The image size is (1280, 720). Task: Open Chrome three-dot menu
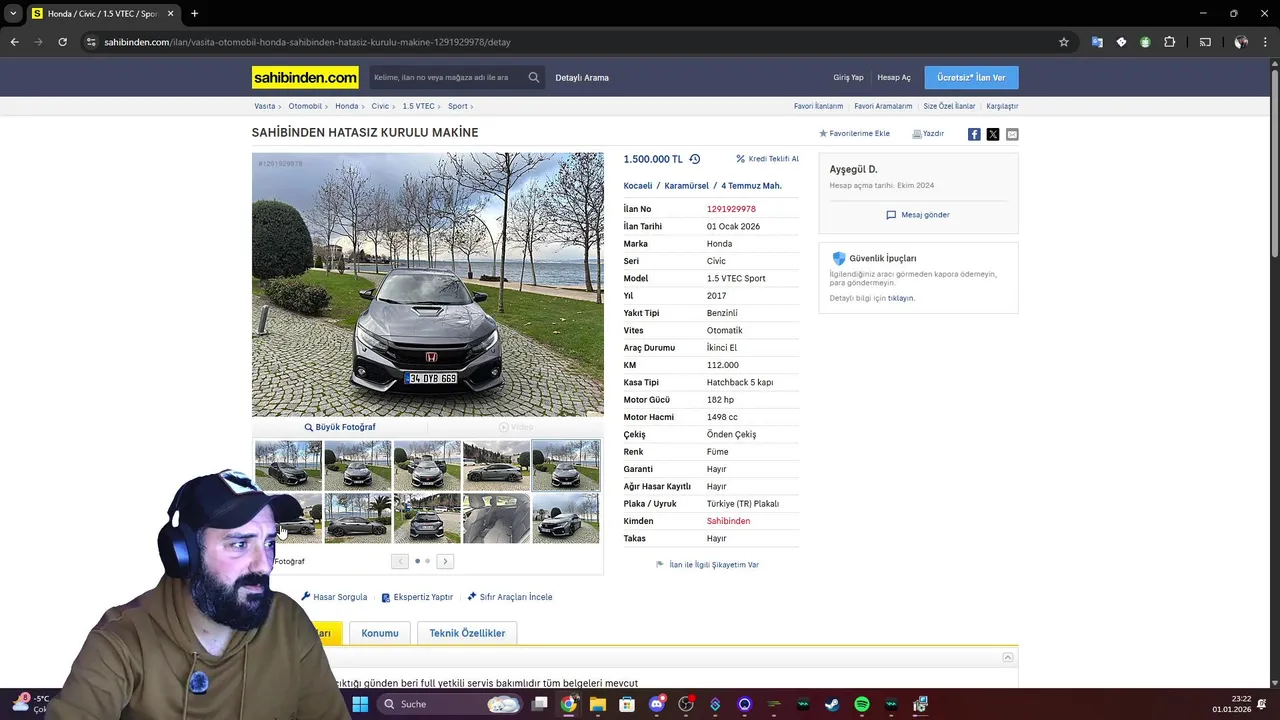pos(1267,42)
